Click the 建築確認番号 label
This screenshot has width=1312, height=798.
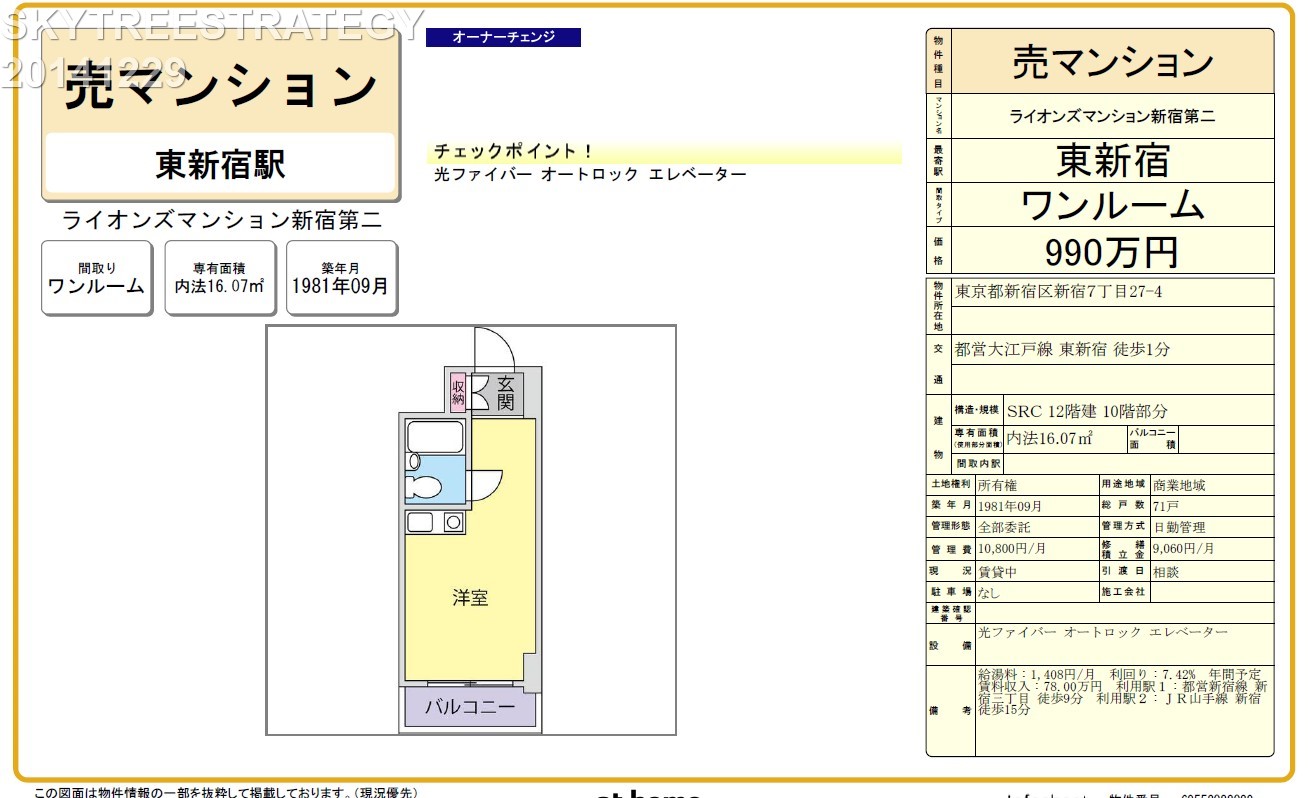click(x=951, y=612)
